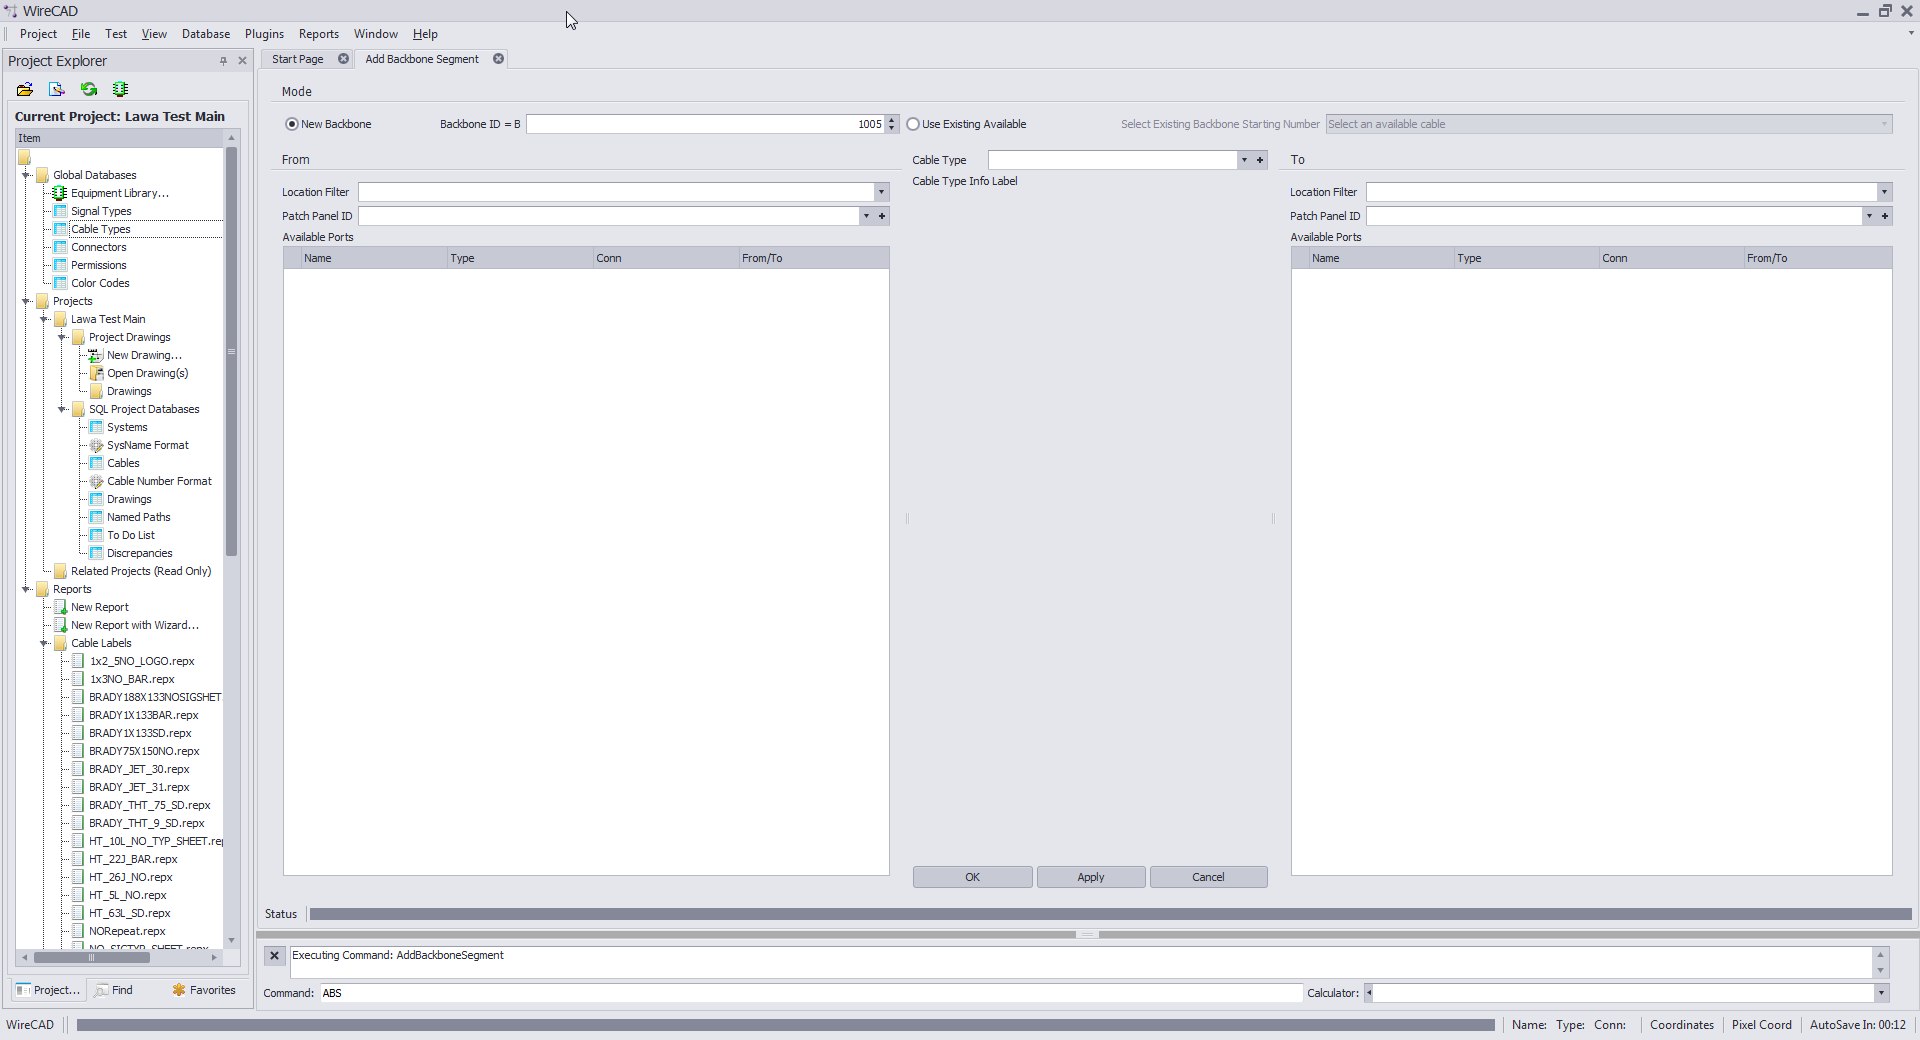This screenshot has width=1920, height=1040.
Task: Increment the Backbone ID stepper up
Action: [892, 120]
